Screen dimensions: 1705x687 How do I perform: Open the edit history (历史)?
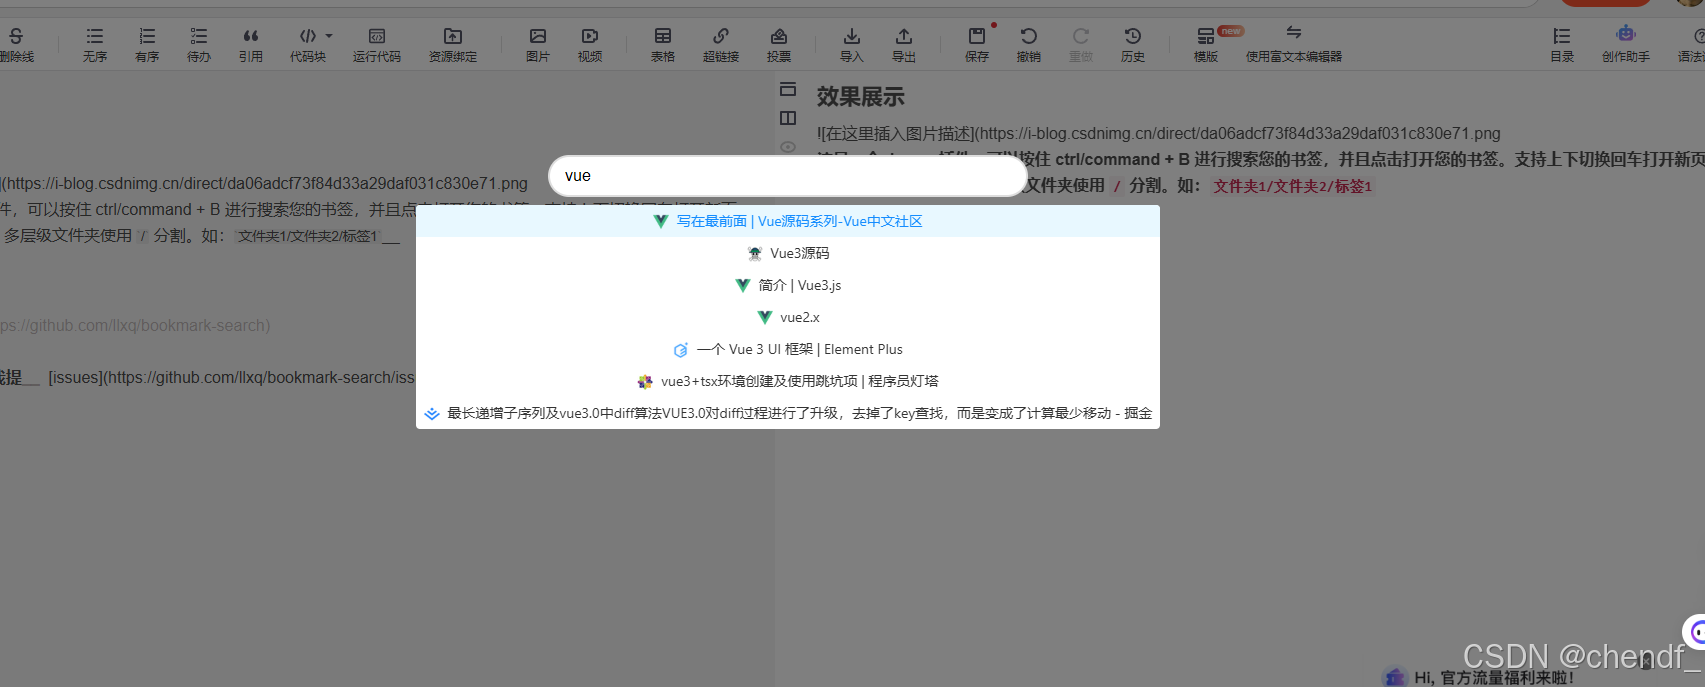point(1133,45)
